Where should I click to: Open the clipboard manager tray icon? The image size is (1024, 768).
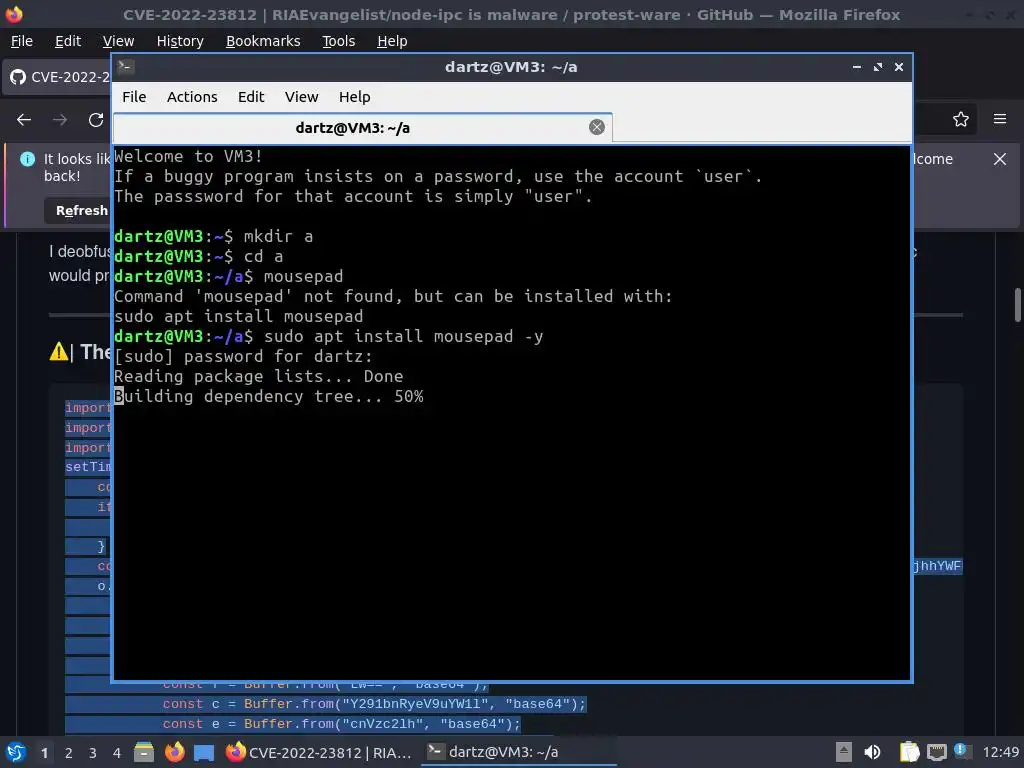click(909, 752)
